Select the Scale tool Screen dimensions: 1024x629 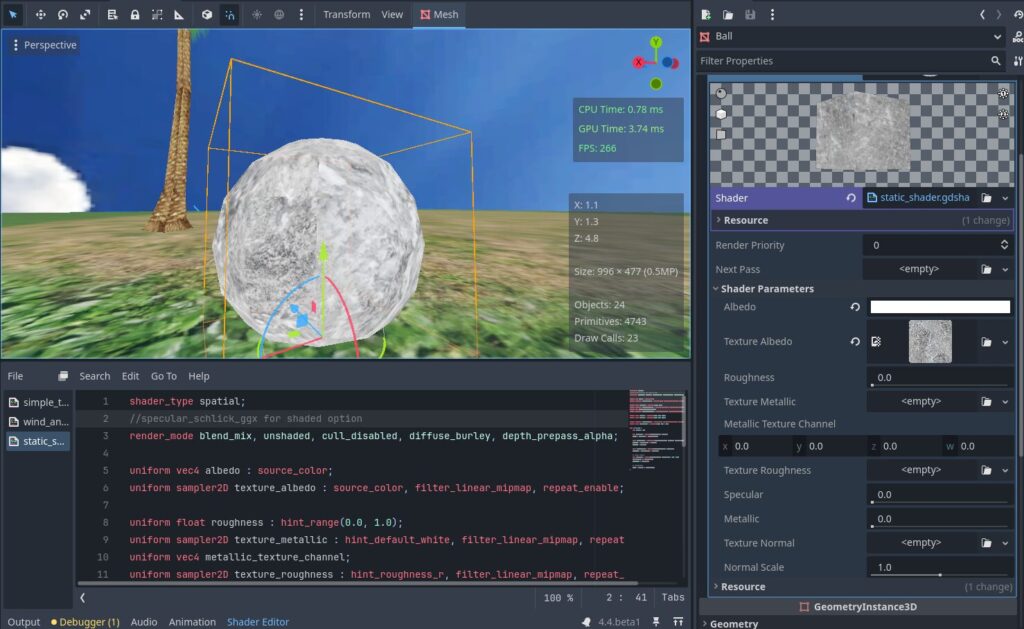click(86, 14)
